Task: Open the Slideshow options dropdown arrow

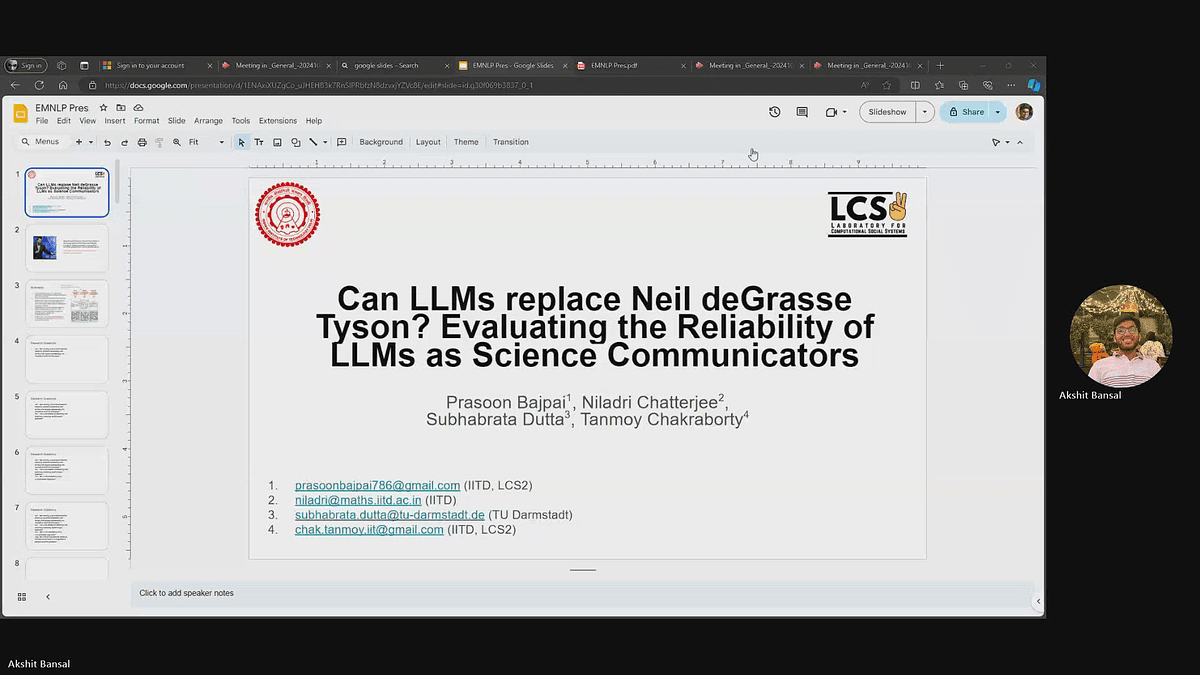Action: tap(925, 112)
